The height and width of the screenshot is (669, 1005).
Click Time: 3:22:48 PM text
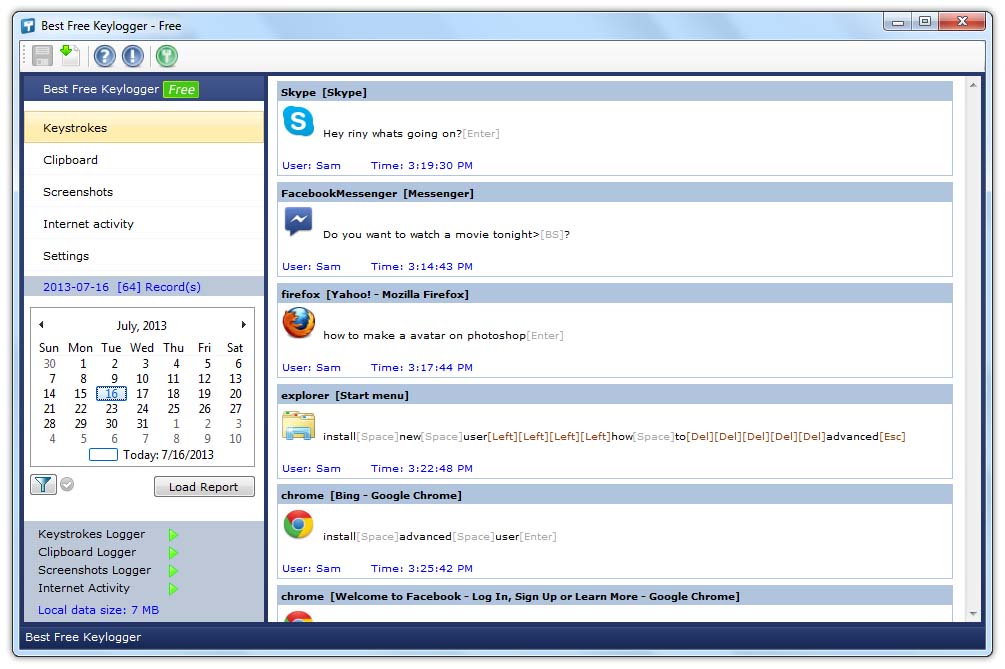(422, 468)
